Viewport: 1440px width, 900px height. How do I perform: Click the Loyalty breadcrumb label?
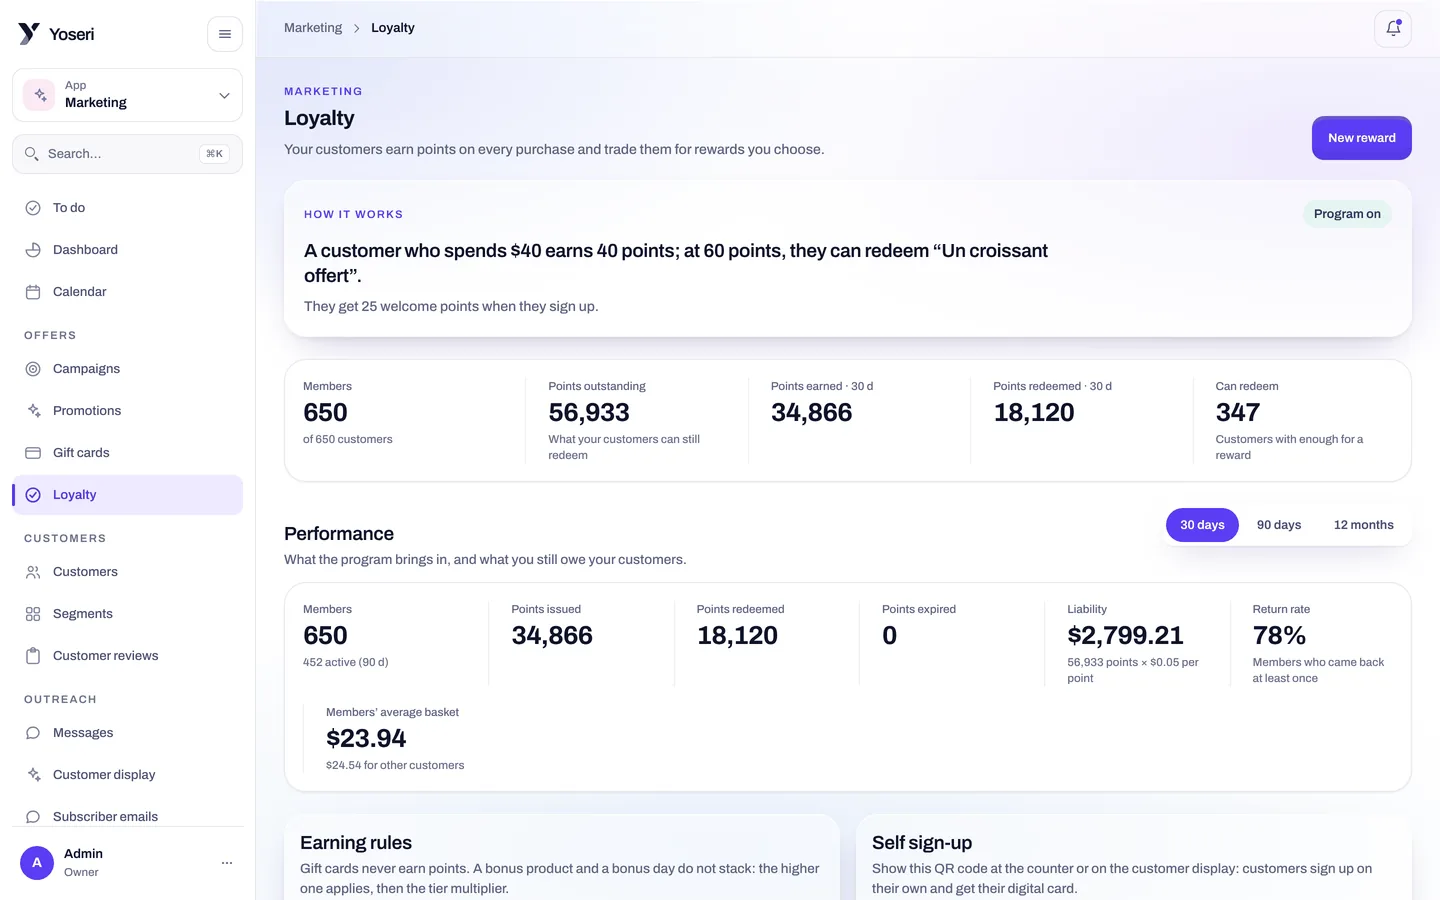pyautogui.click(x=393, y=28)
